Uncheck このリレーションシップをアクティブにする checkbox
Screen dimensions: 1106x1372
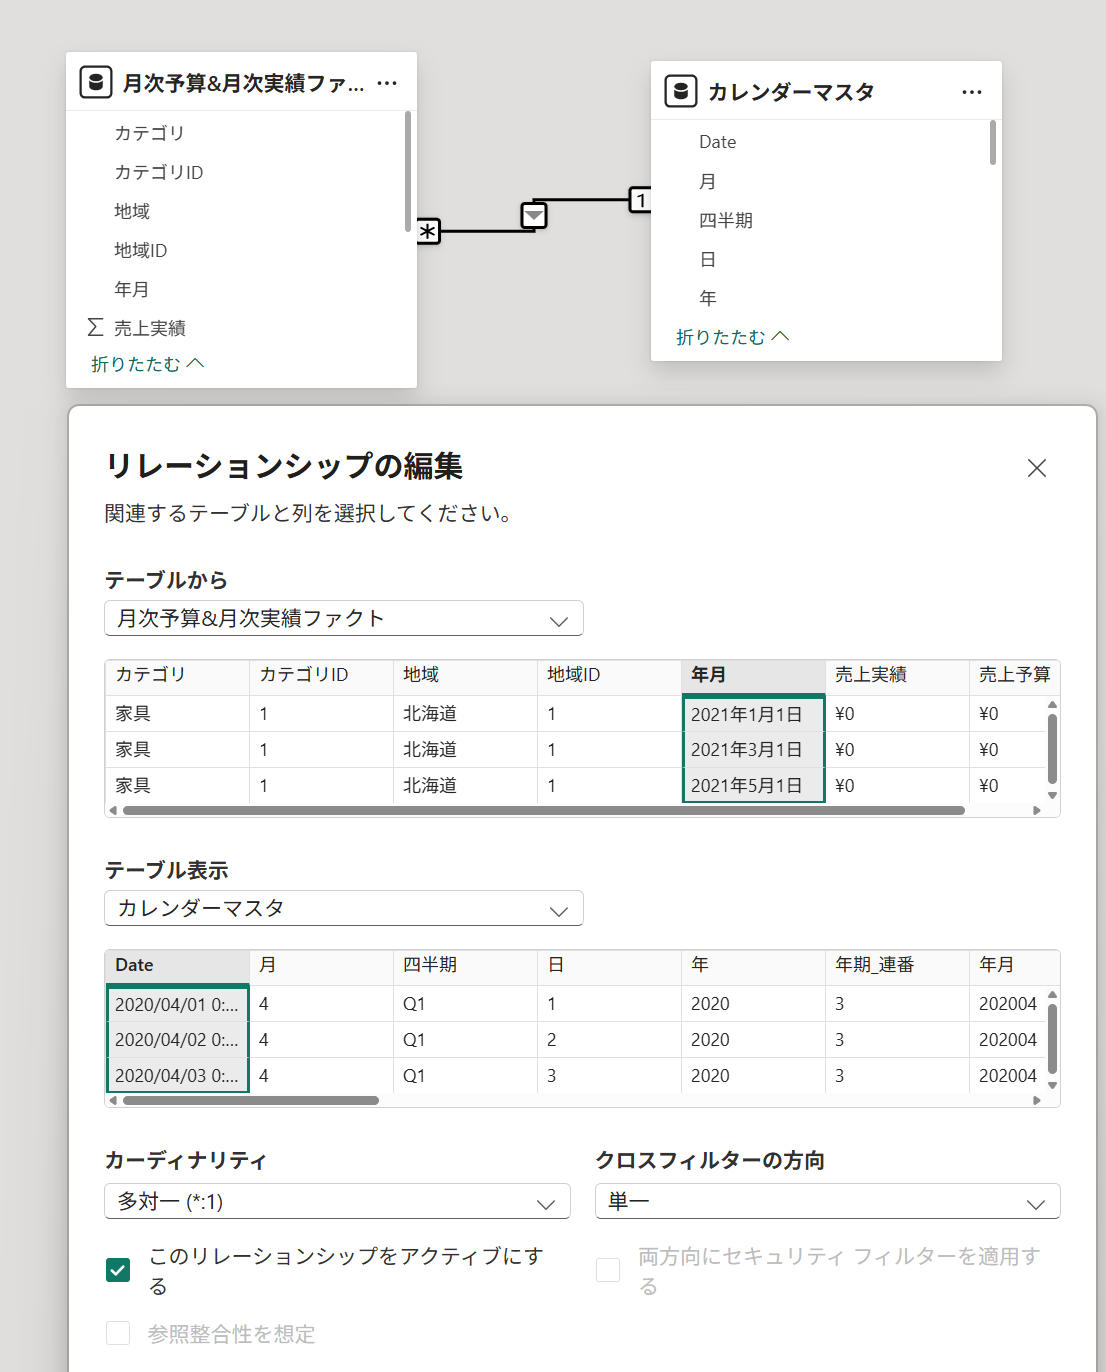(x=118, y=1270)
